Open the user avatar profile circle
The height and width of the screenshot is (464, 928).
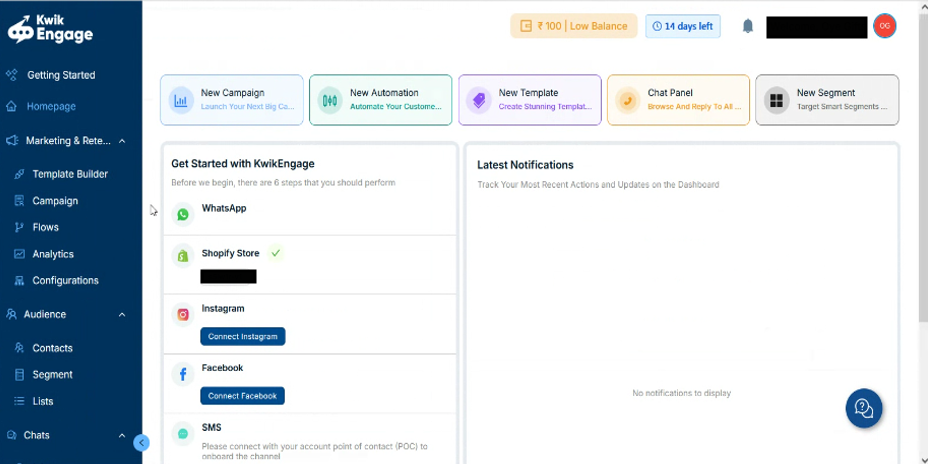click(884, 26)
